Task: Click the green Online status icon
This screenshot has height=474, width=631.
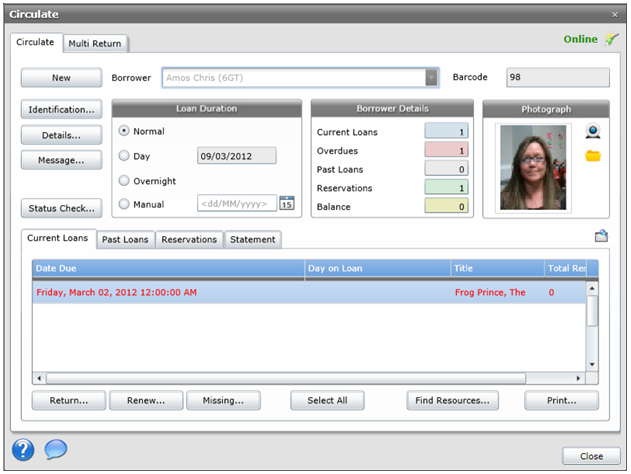Action: pyautogui.click(x=612, y=40)
